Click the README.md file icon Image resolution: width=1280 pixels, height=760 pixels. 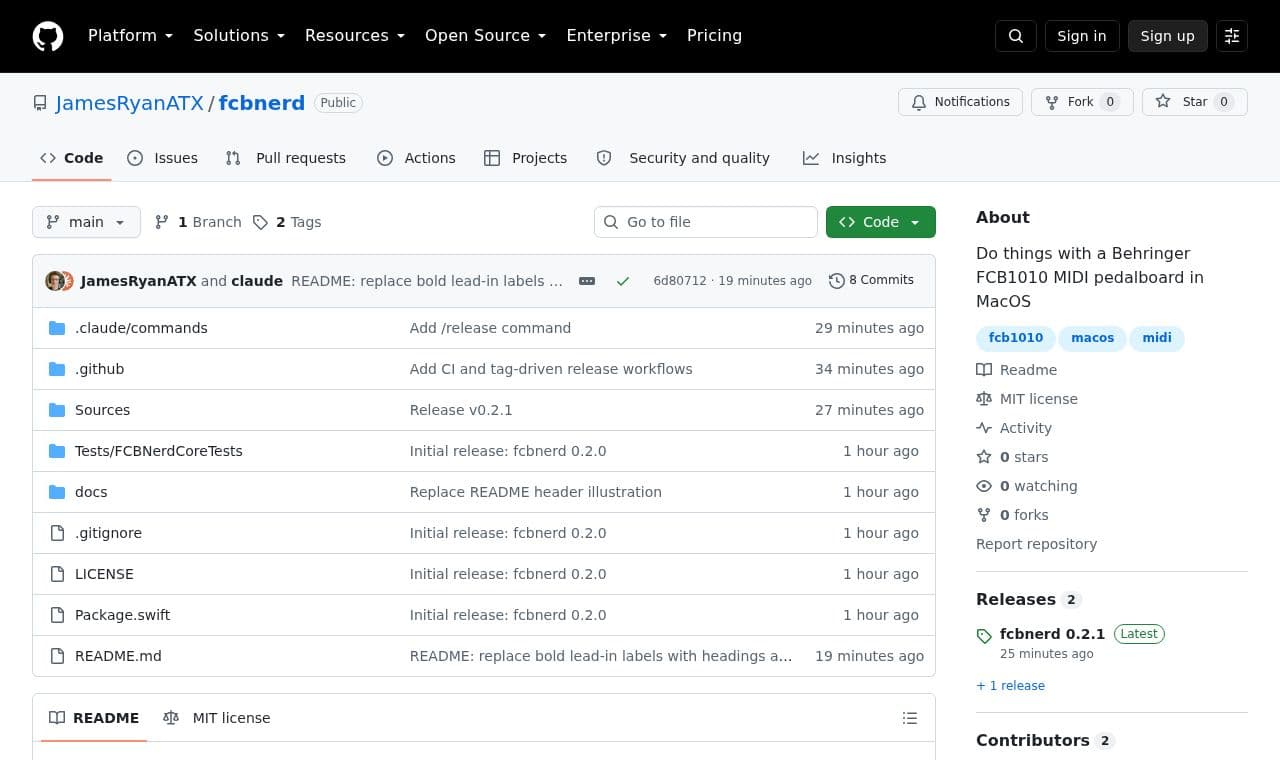57,656
